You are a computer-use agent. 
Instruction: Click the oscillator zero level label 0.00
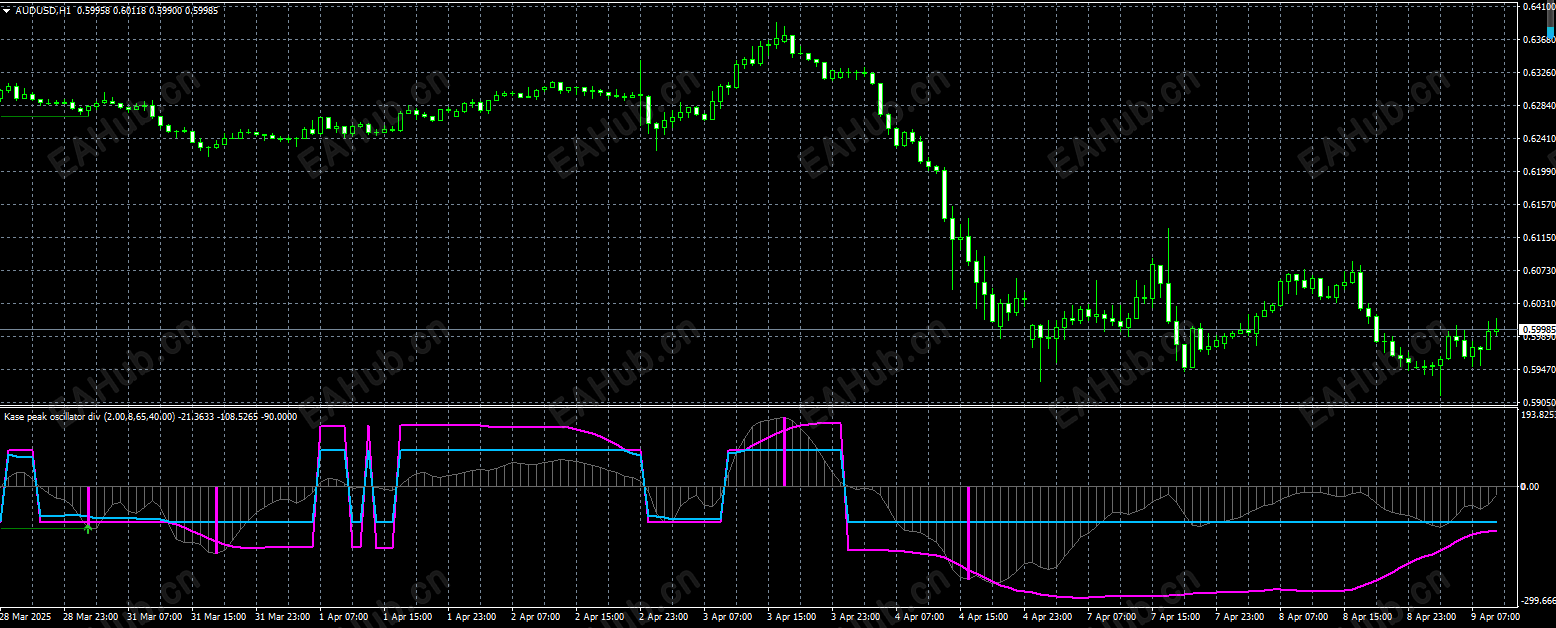1530,487
